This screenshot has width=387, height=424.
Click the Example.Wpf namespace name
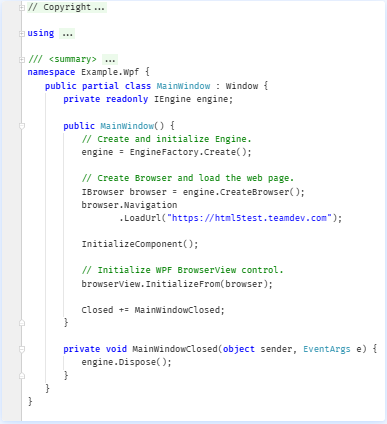click(x=110, y=72)
